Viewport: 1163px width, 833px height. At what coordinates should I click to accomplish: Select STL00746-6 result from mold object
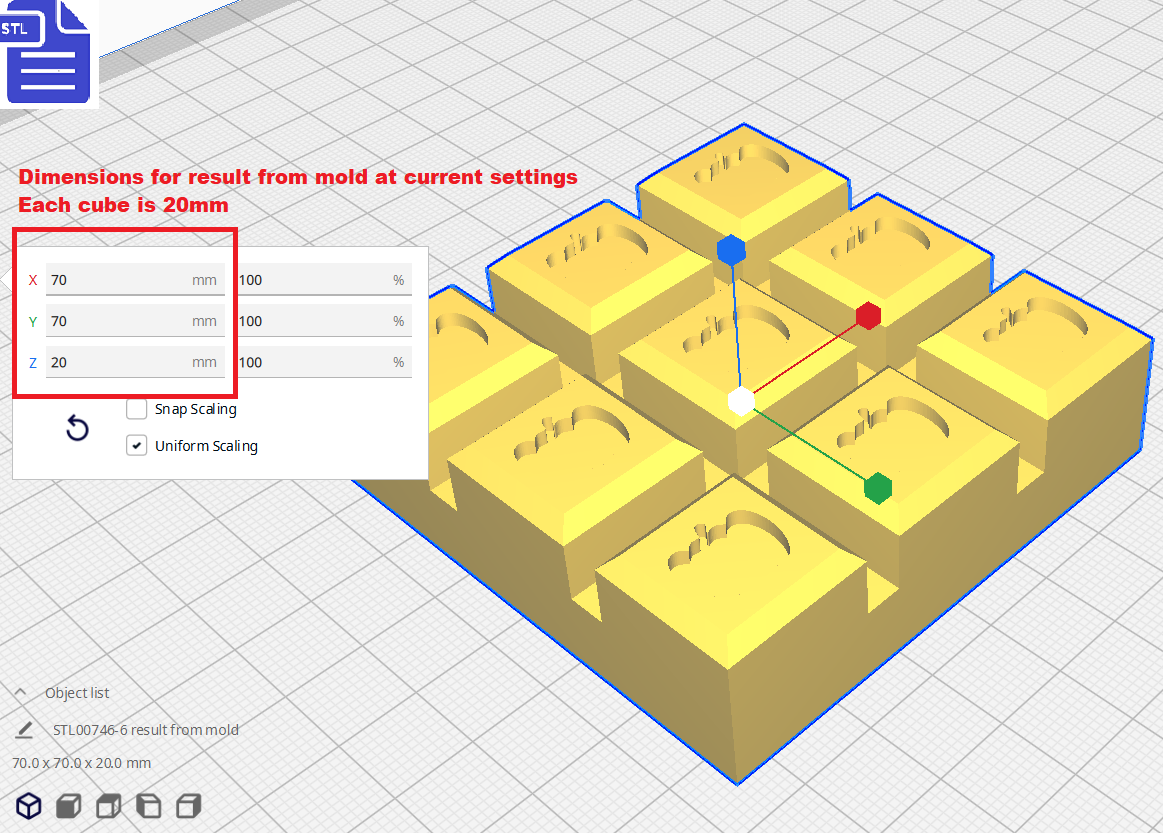[146, 730]
